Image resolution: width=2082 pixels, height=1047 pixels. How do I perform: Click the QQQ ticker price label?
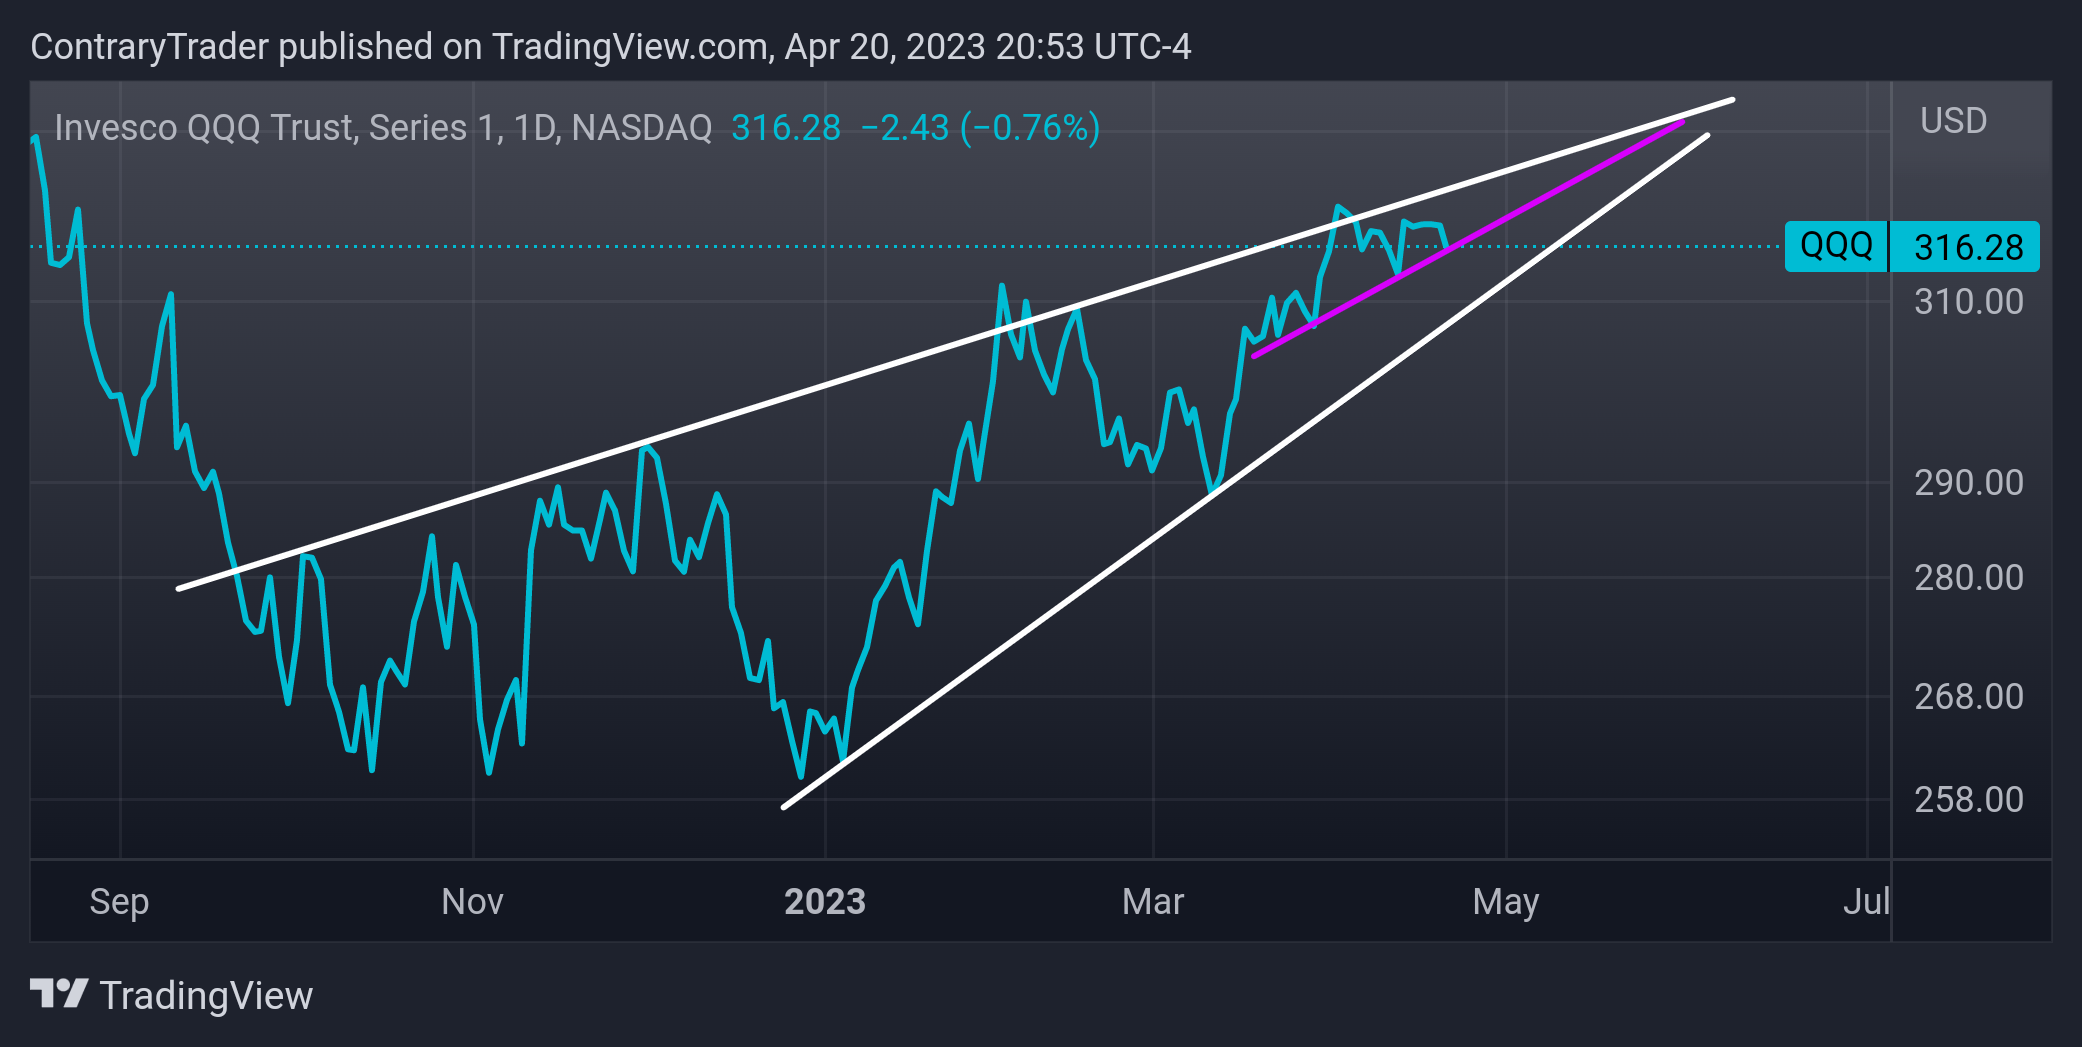(1836, 246)
